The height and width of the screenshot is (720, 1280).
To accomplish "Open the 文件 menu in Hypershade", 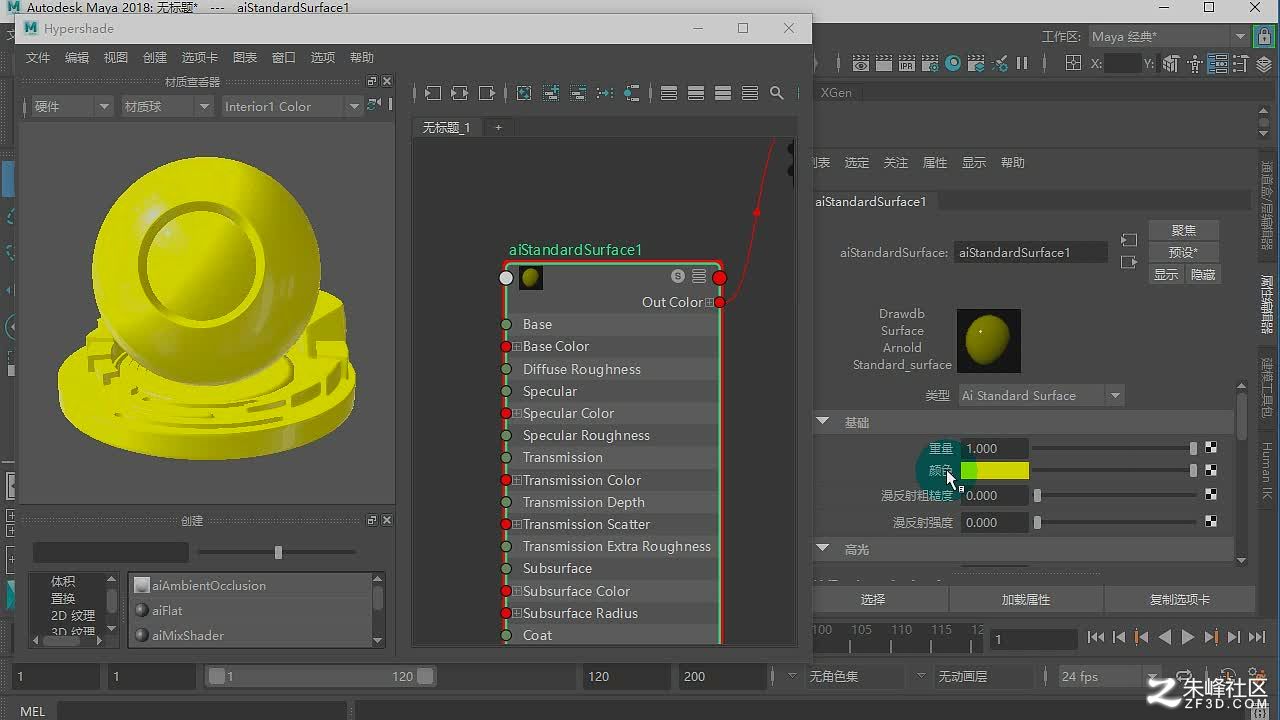I will tap(38, 58).
